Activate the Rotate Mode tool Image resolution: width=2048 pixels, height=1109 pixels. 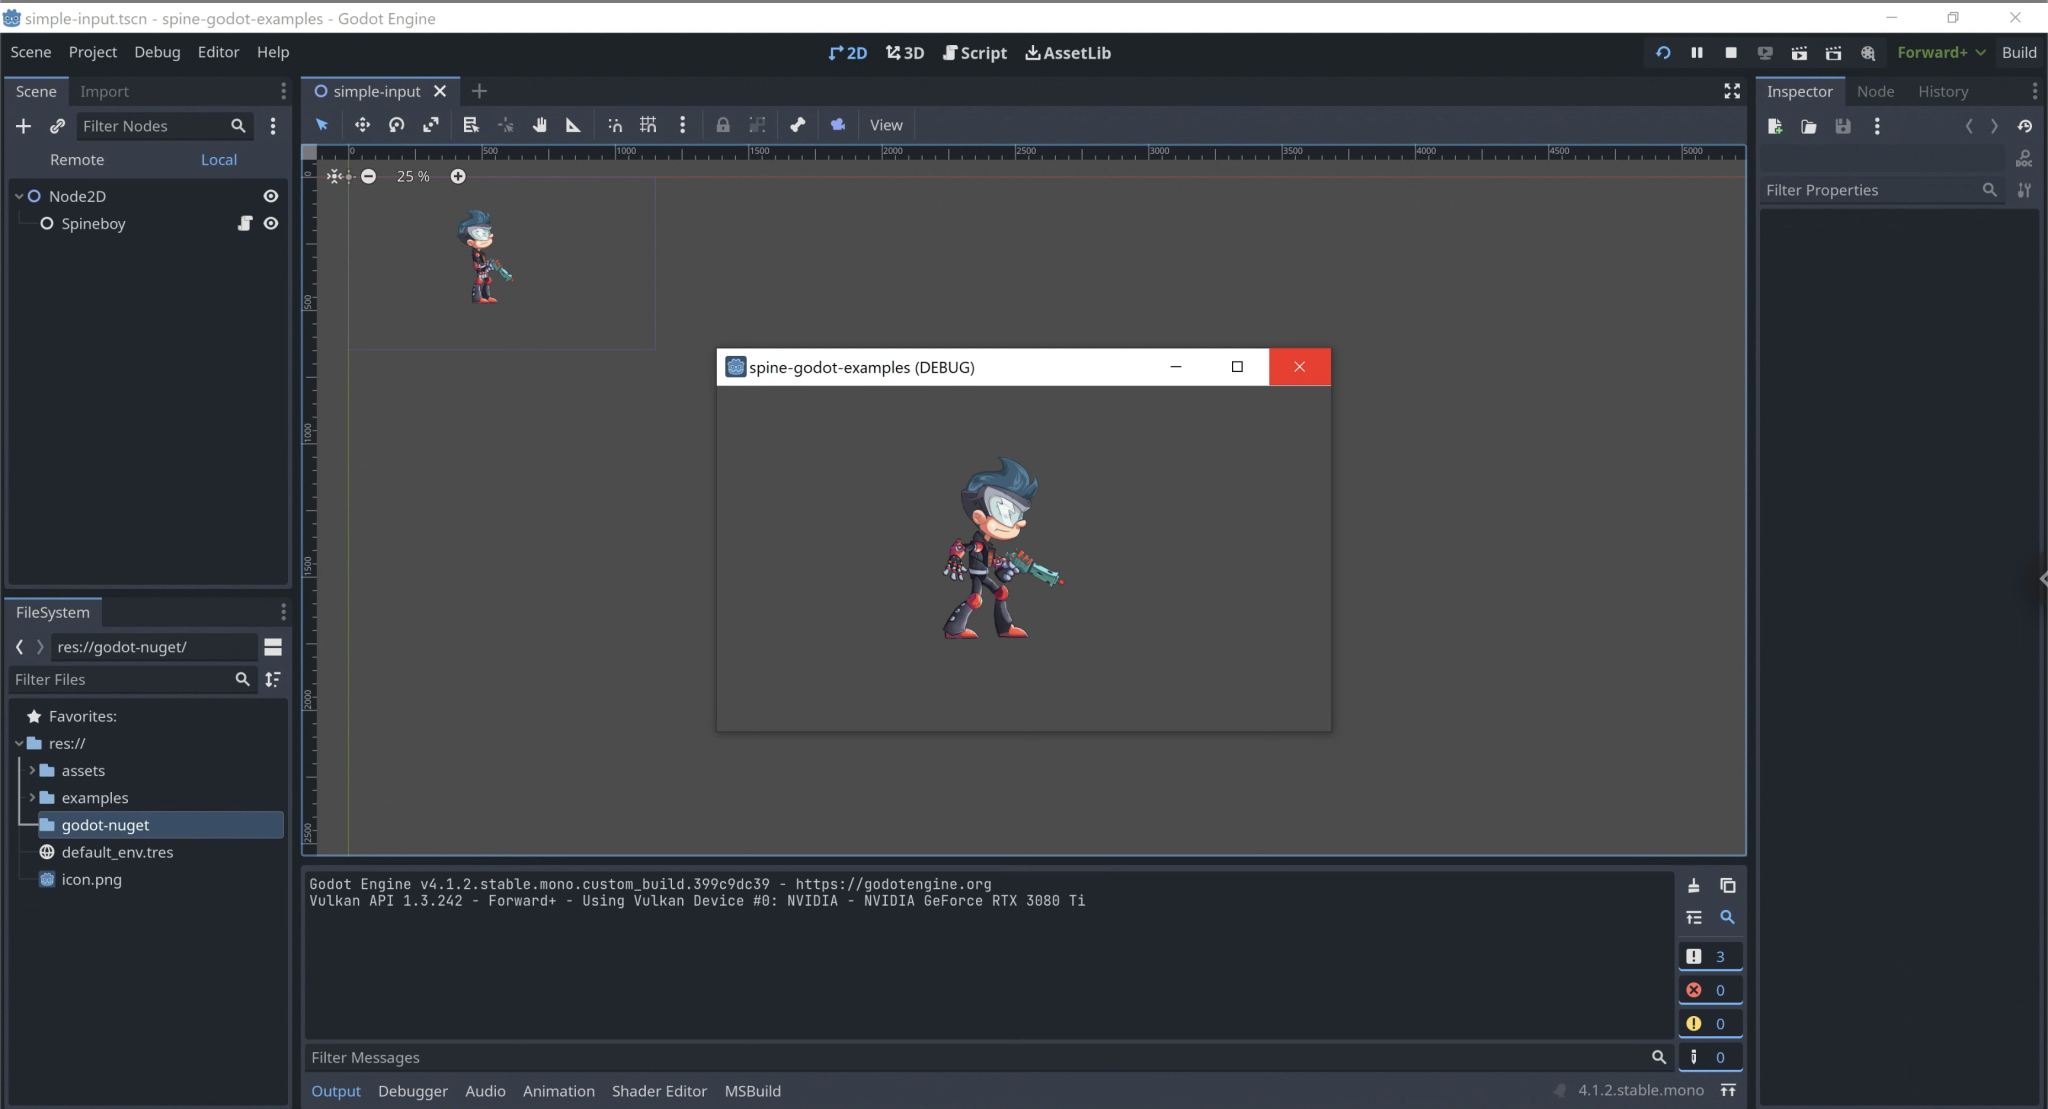pos(397,125)
